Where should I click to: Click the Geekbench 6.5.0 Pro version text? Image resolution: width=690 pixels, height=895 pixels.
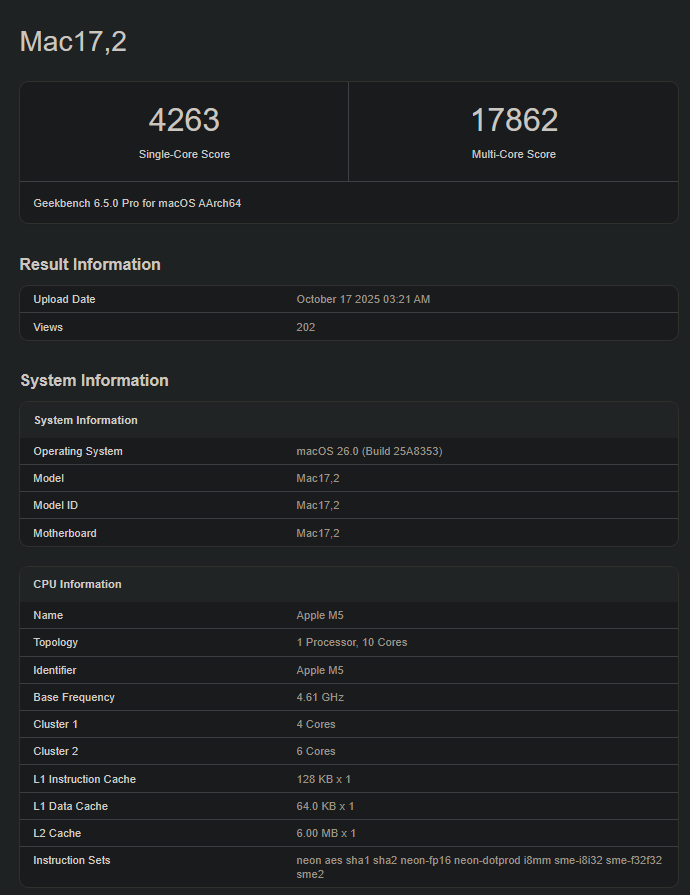pyautogui.click(x=137, y=203)
